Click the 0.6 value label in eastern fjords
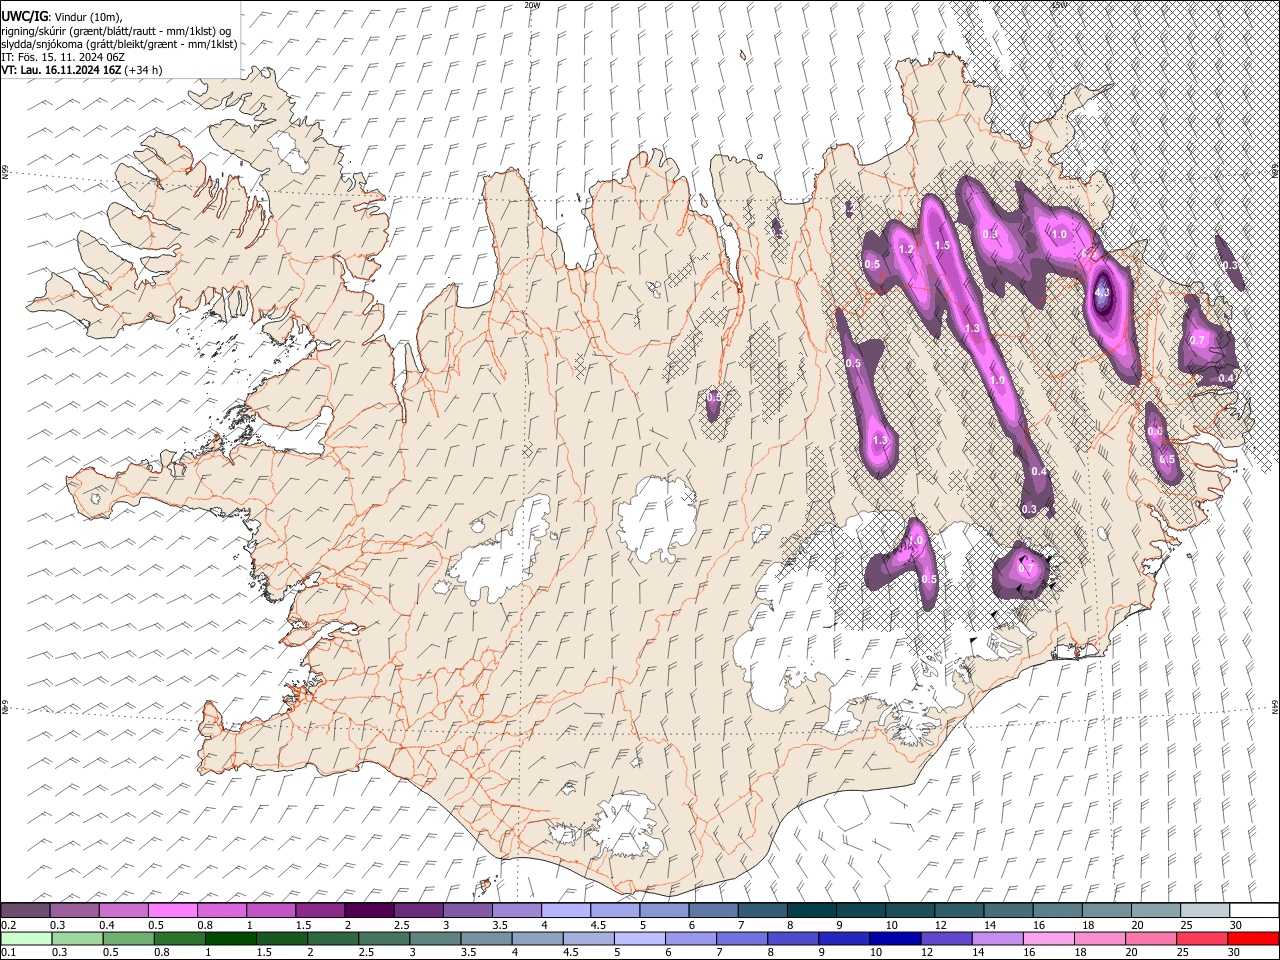 (1155, 431)
